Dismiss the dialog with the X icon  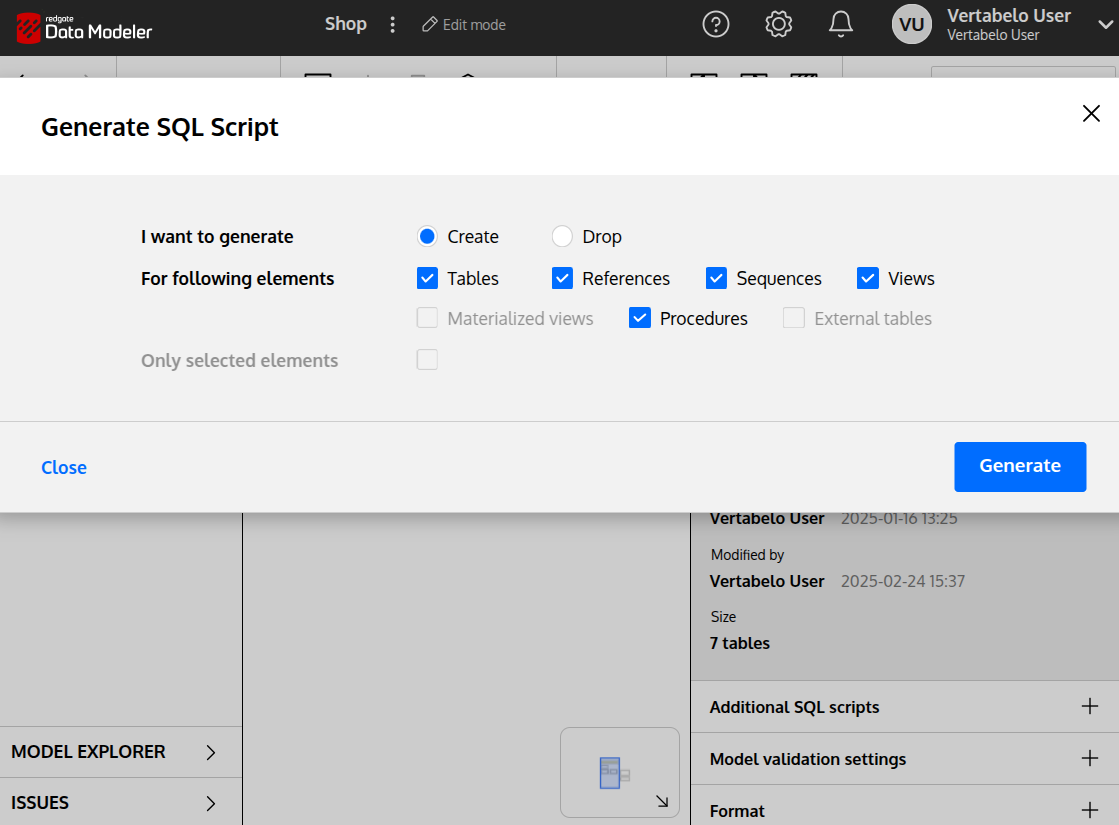pos(1091,113)
